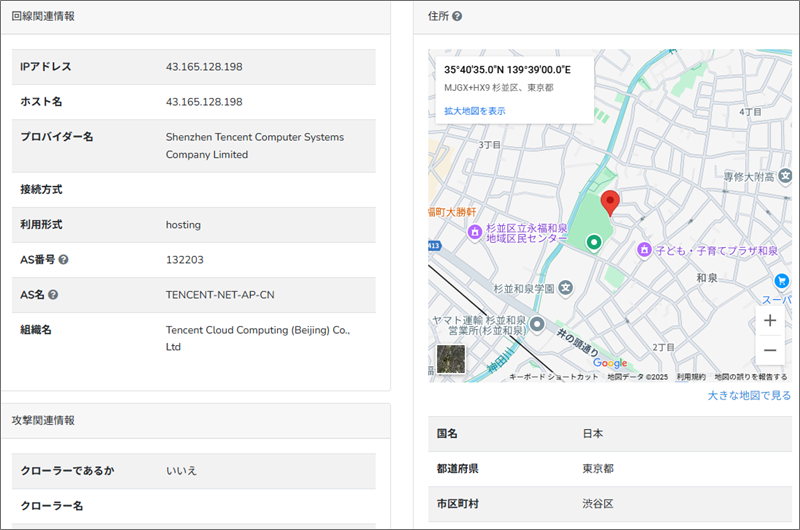The height and width of the screenshot is (530, 800).
Task: Click the クローラー名 row label
Action: [52, 506]
